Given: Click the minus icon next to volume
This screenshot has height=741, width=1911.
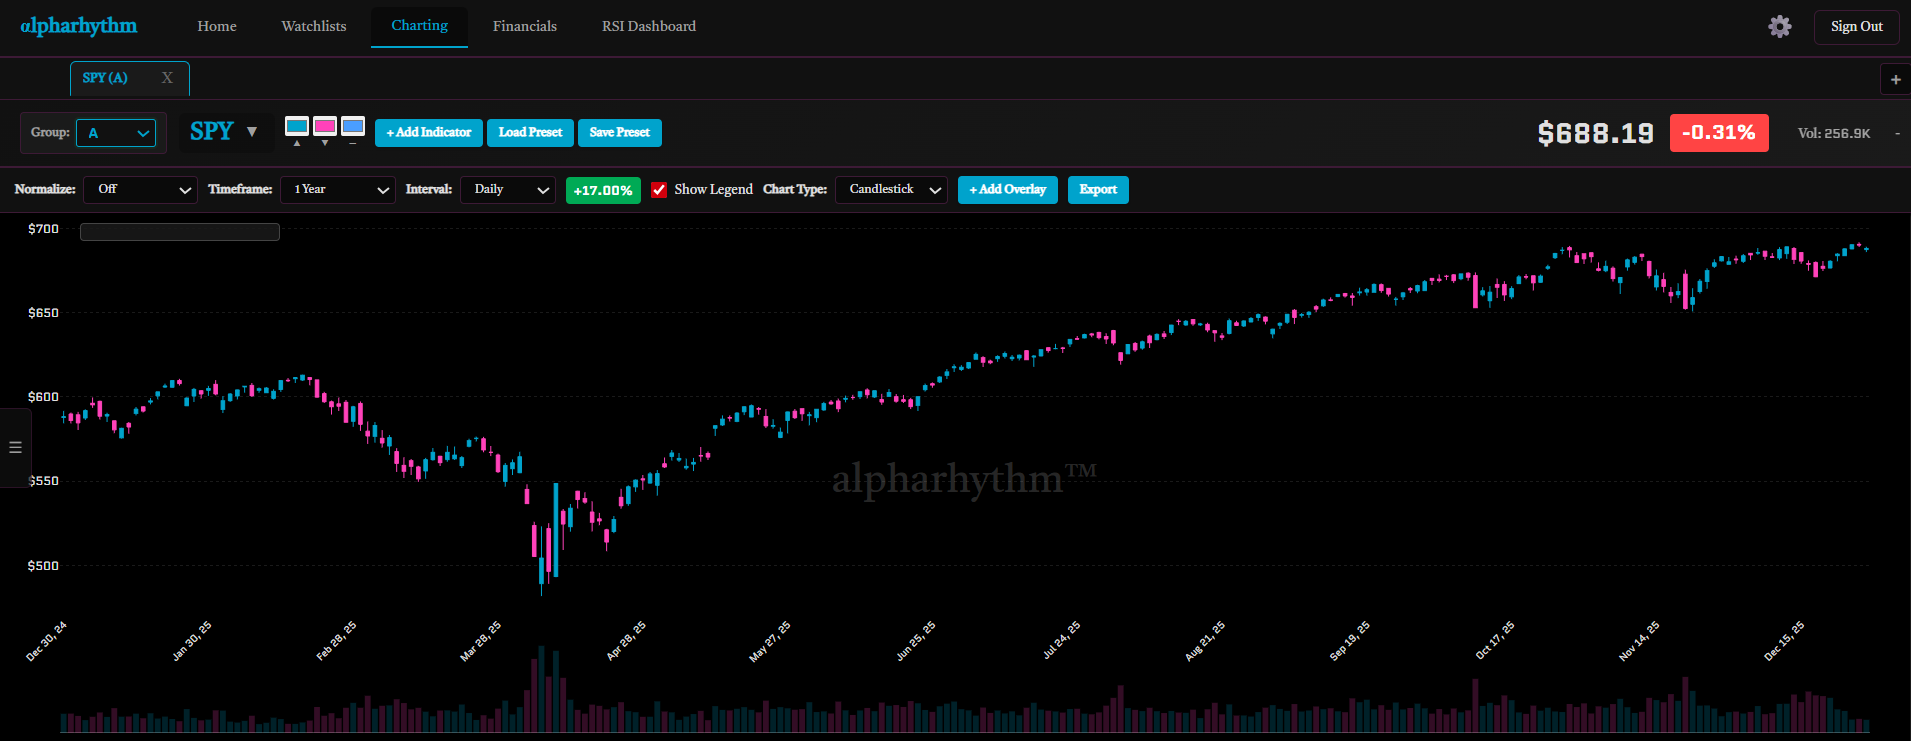Looking at the screenshot, I should click(1897, 133).
